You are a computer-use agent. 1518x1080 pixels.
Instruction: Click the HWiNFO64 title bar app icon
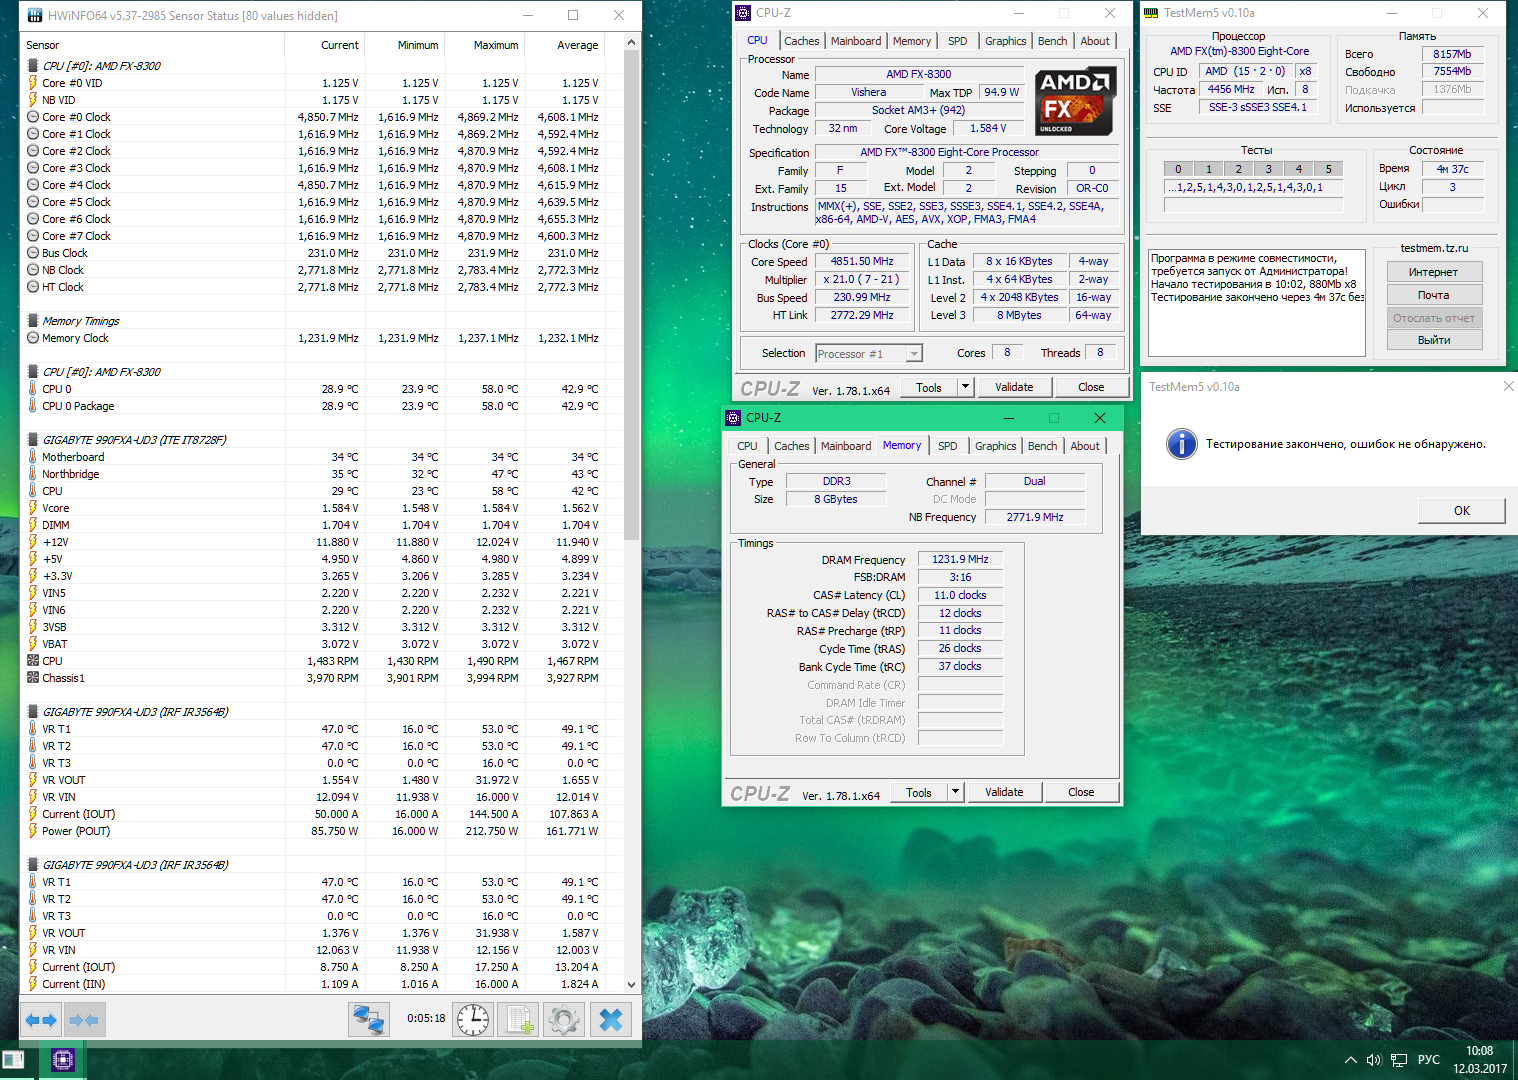[x=35, y=15]
